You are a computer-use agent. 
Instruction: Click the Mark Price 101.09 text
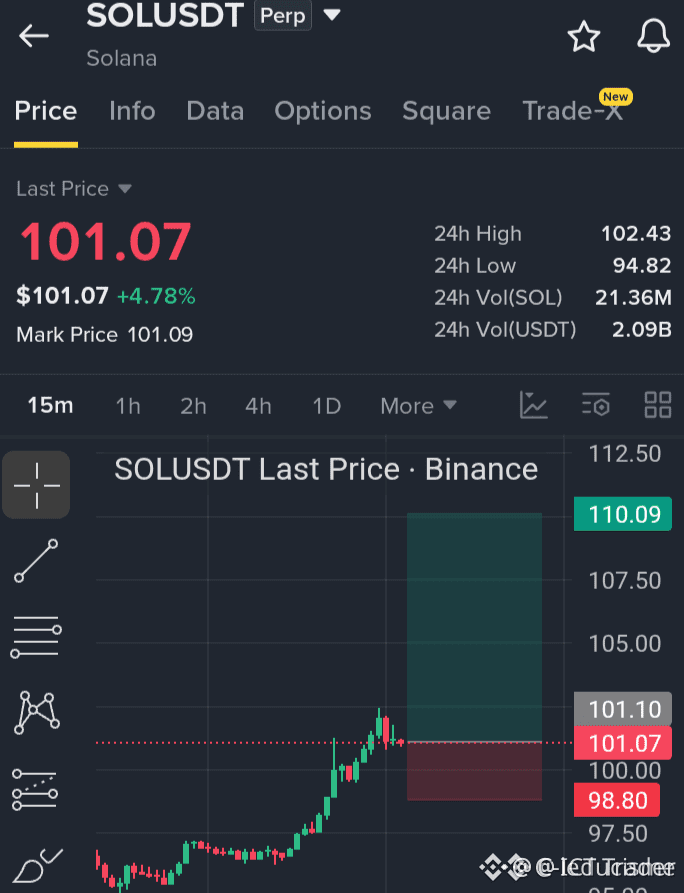(105, 334)
